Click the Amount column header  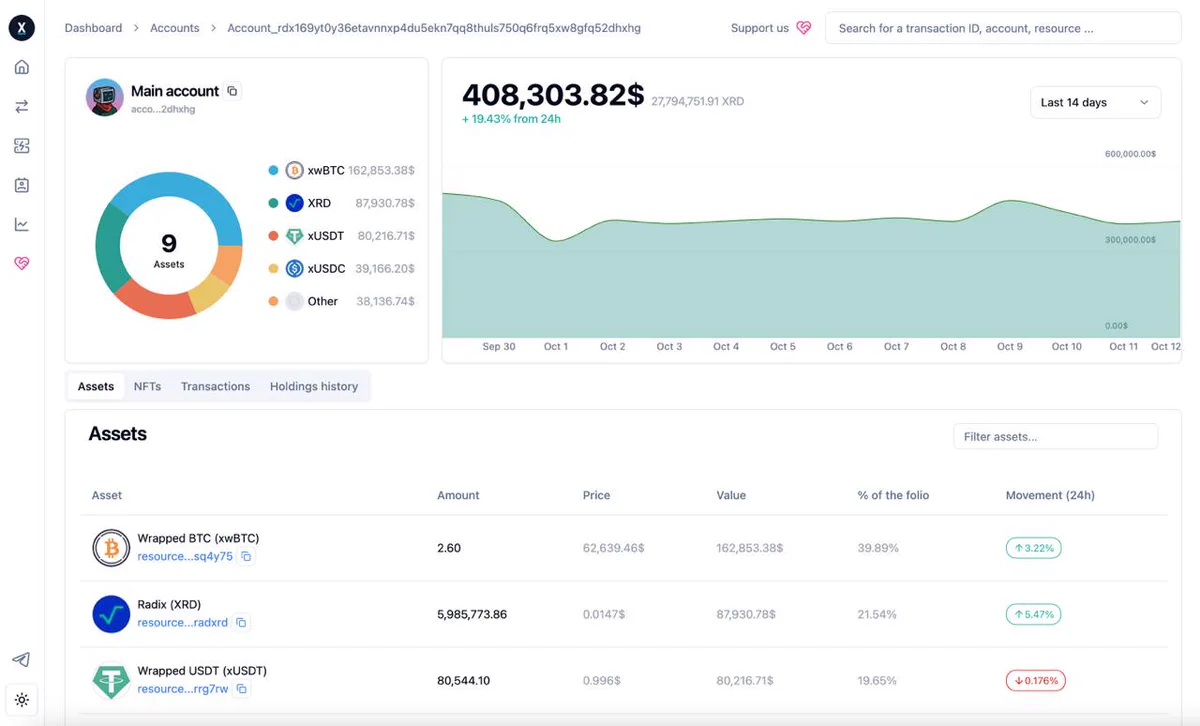pyautogui.click(x=458, y=495)
